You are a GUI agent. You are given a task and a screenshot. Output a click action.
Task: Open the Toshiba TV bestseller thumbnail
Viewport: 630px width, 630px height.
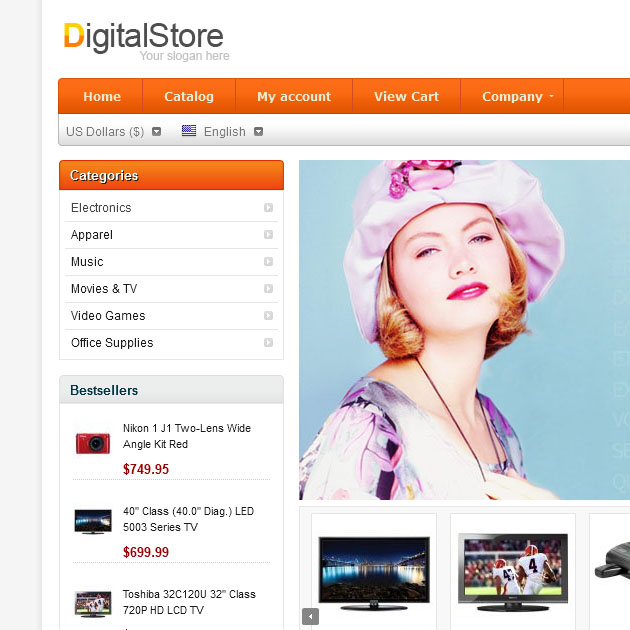93,604
